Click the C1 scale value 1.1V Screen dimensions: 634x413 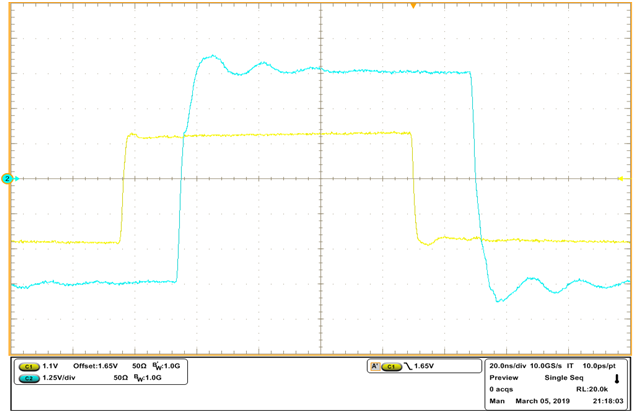pyautogui.click(x=50, y=366)
